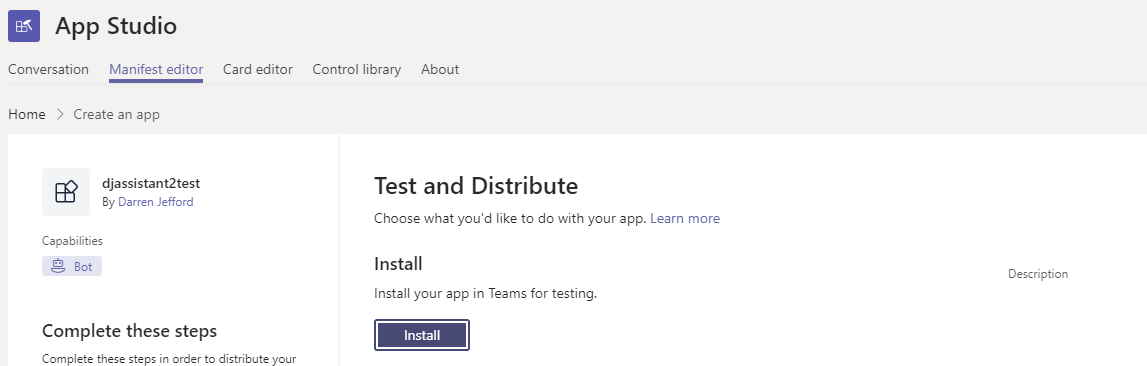Open the About tab
This screenshot has width=1147, height=366.
[x=440, y=70]
